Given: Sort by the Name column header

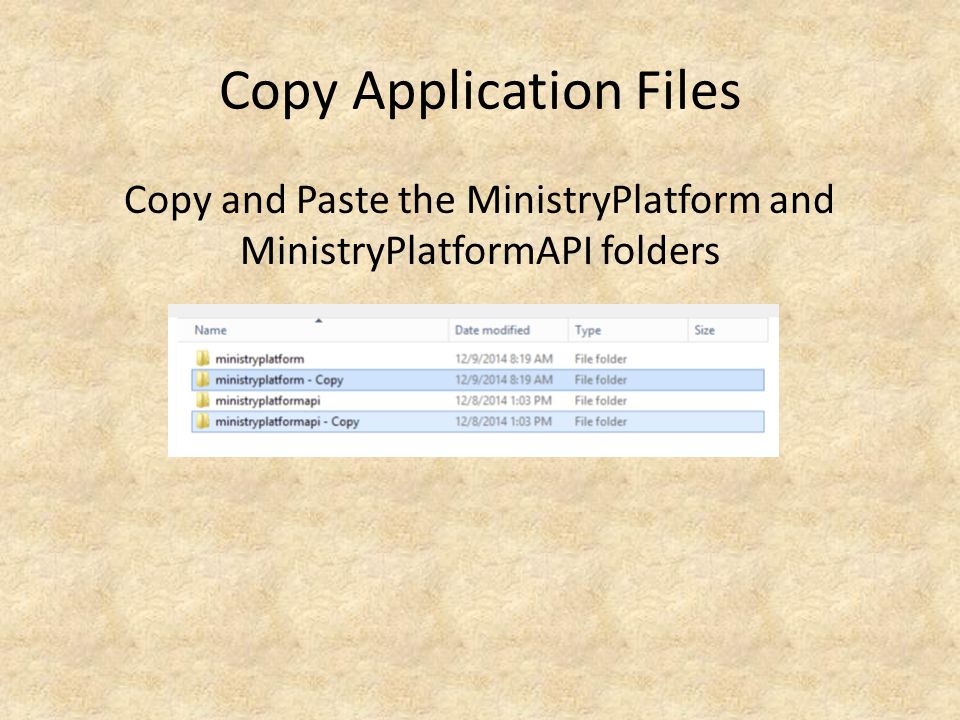Looking at the screenshot, I should pos(211,330).
